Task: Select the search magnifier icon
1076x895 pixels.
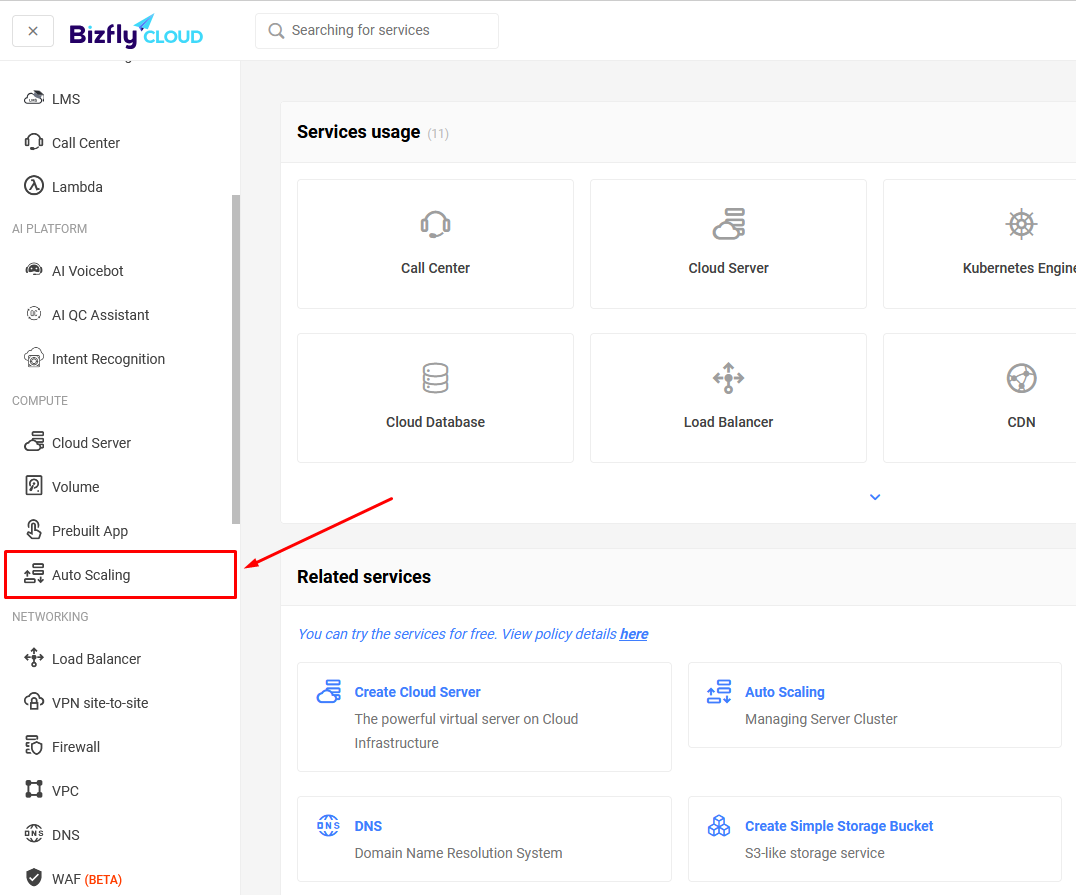Action: 276,31
